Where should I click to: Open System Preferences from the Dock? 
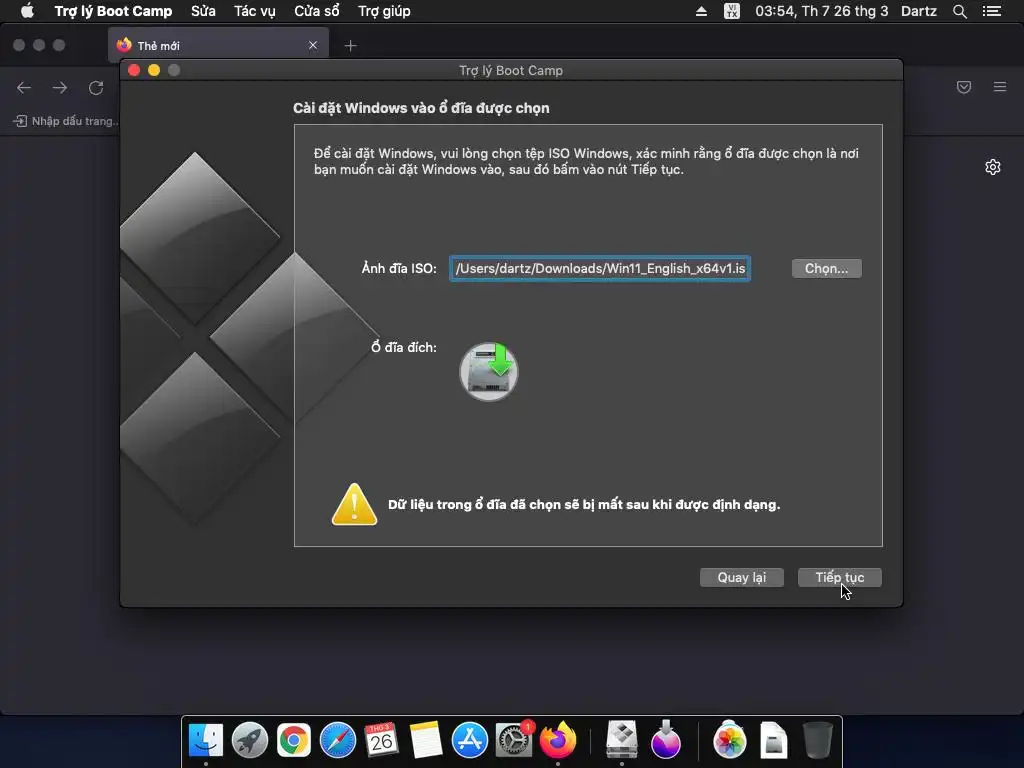(514, 740)
